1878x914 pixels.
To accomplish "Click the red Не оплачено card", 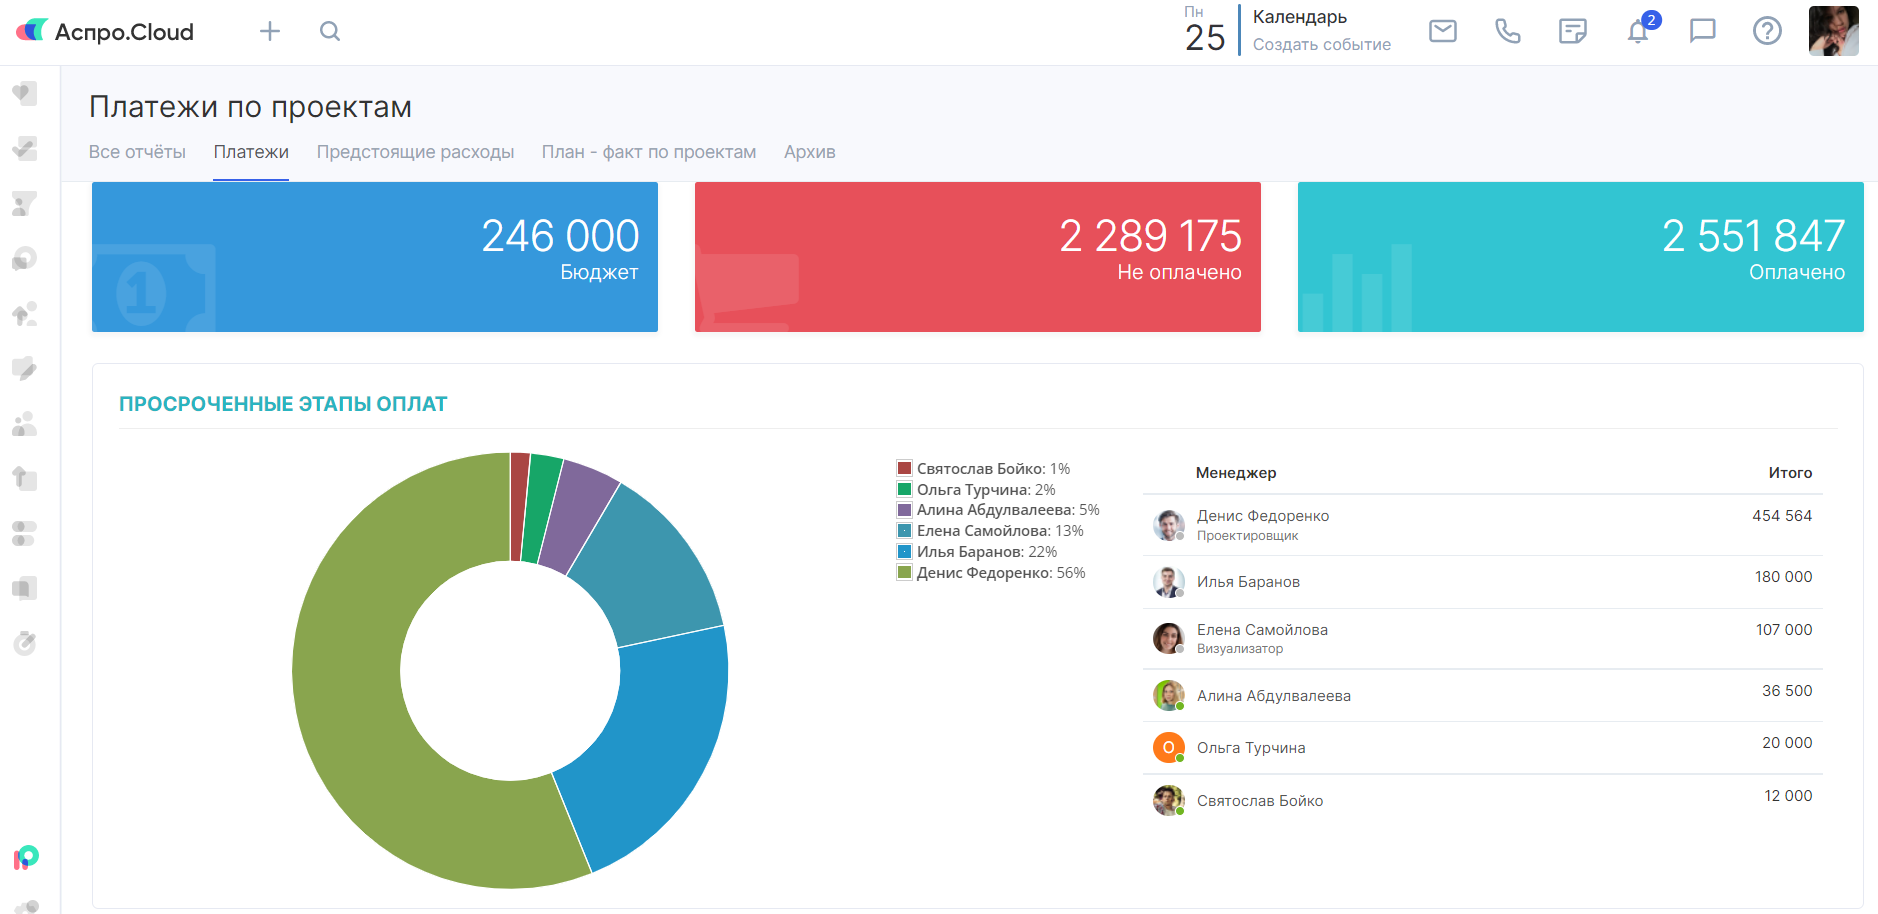I will click(977, 257).
